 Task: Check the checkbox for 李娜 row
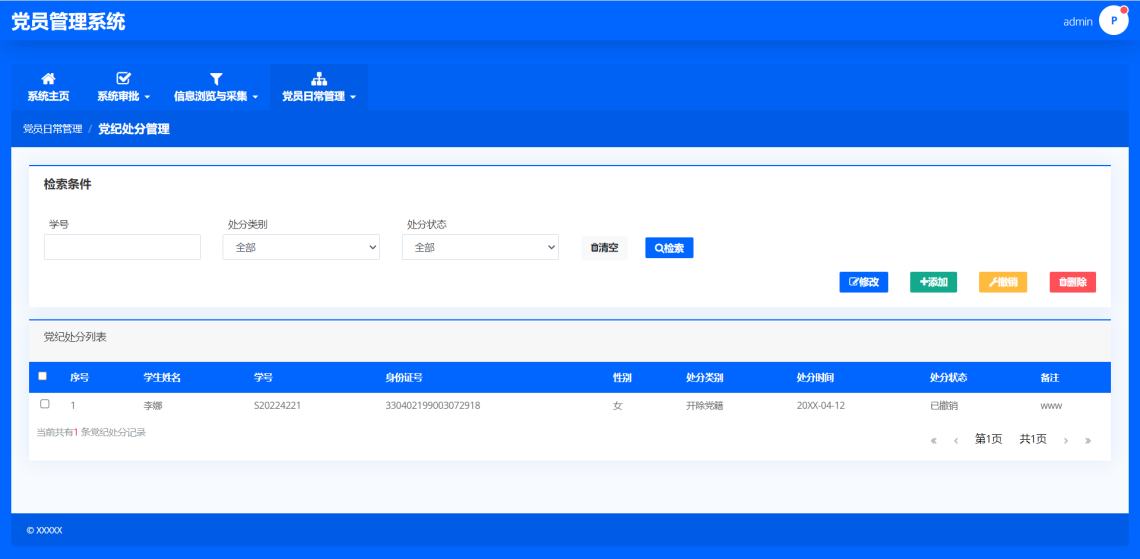tap(44, 403)
